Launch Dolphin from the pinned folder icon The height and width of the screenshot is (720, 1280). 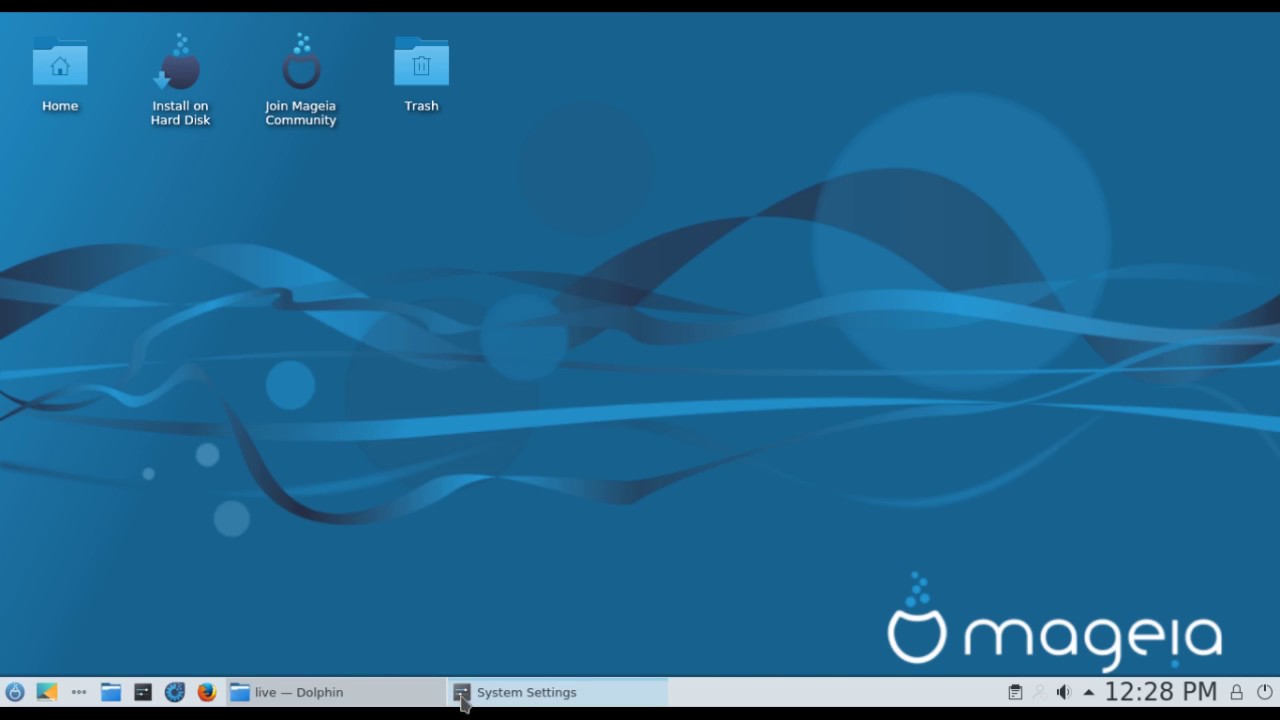click(x=111, y=692)
